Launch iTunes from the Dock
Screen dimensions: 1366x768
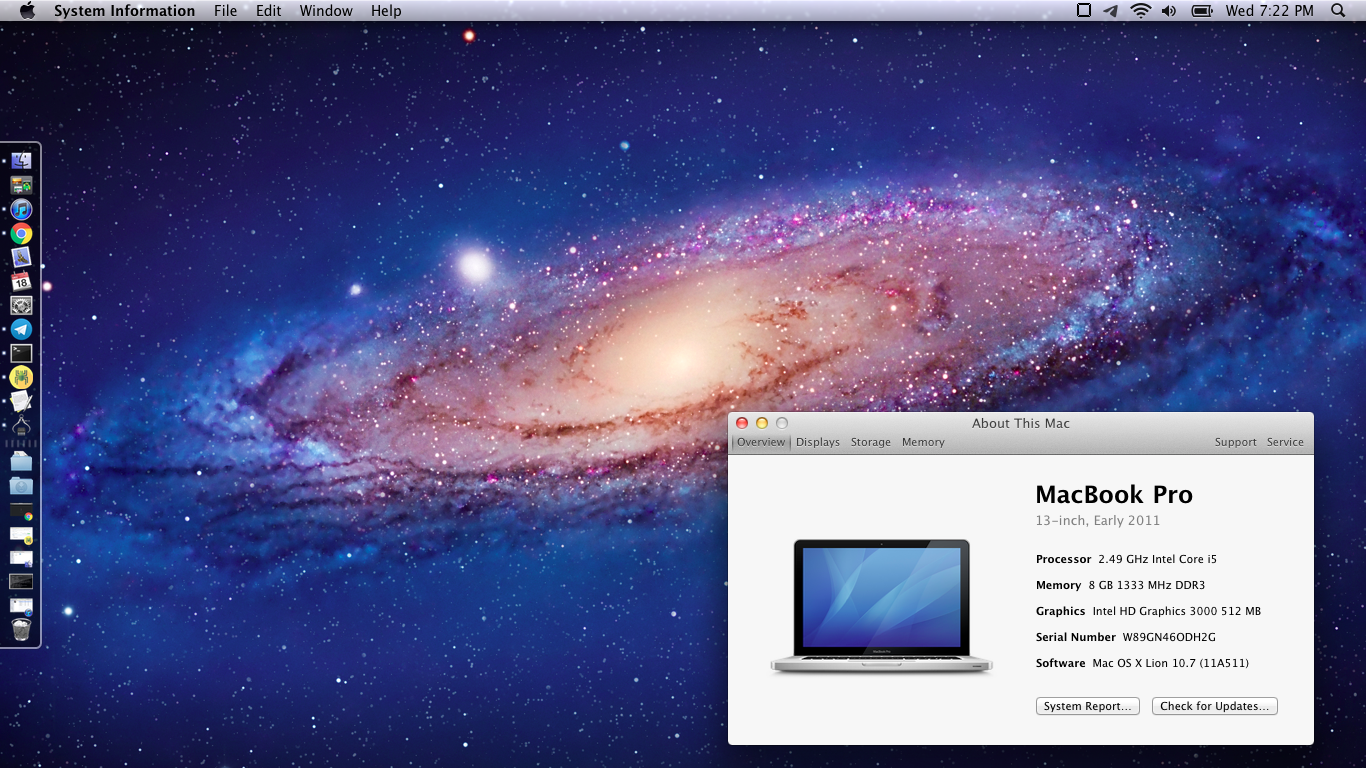[21, 209]
